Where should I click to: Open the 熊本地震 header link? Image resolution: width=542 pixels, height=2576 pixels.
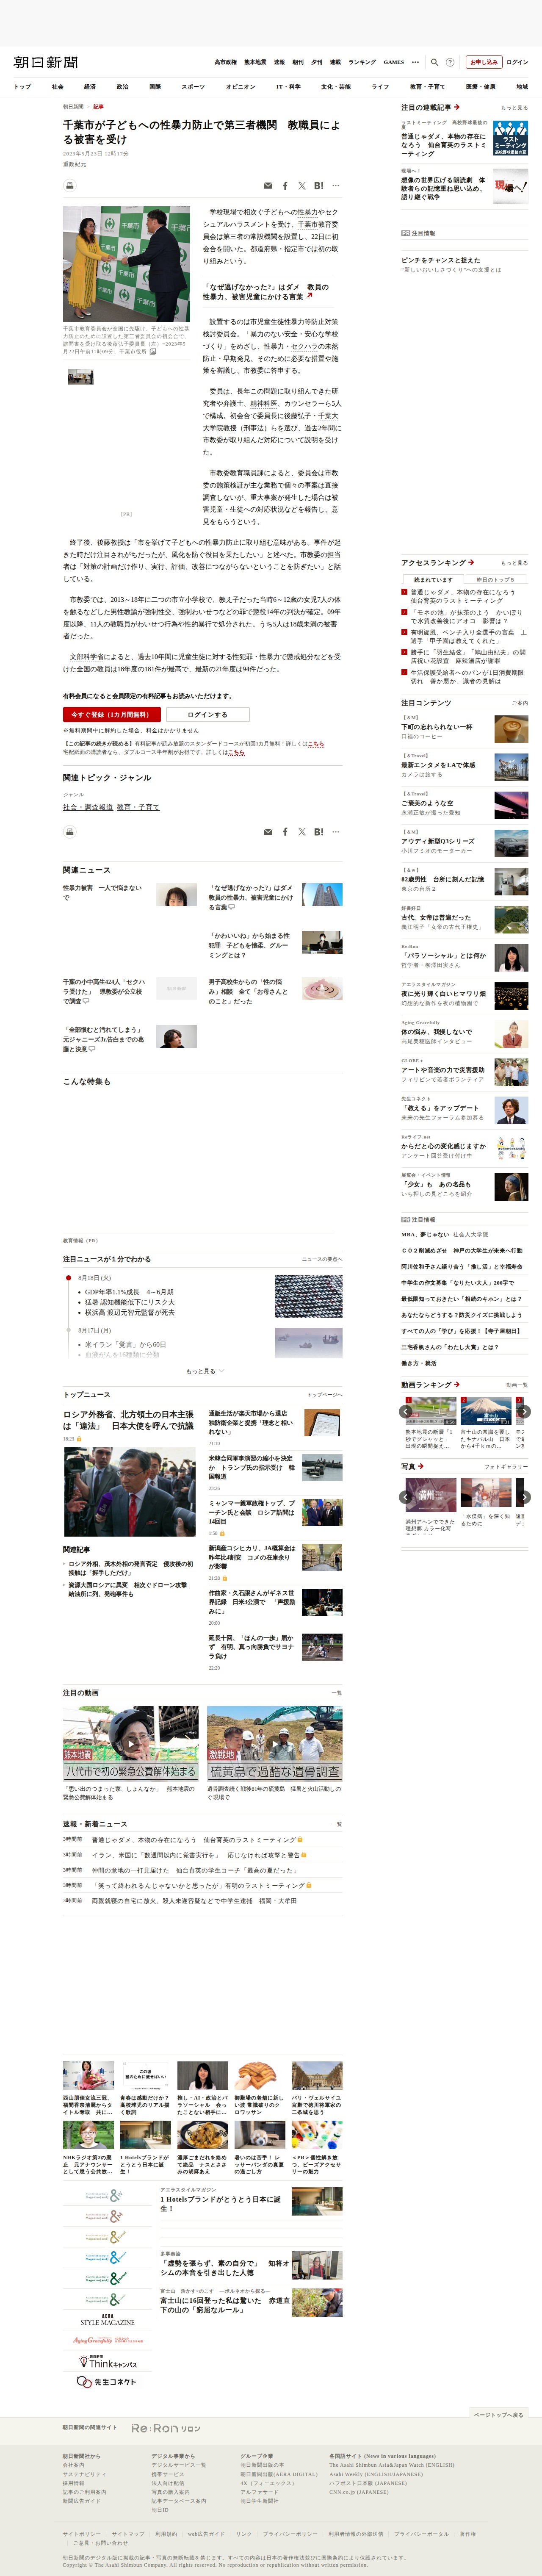click(255, 62)
